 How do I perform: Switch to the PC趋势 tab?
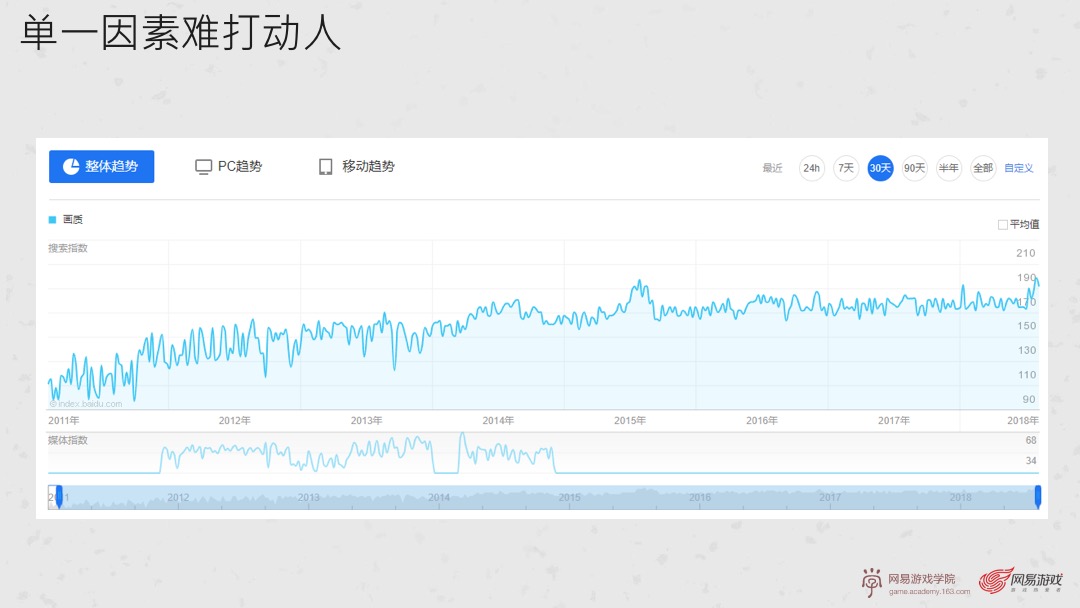coord(230,166)
